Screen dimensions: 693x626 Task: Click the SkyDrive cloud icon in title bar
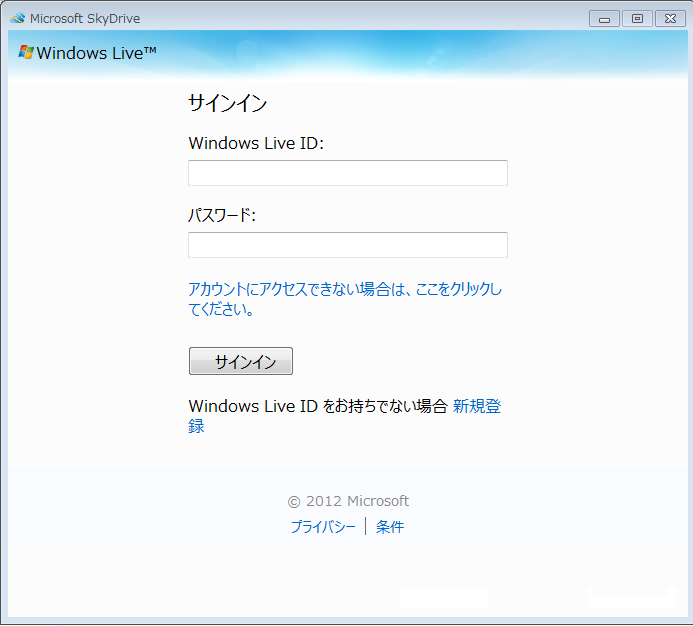click(x=18, y=18)
